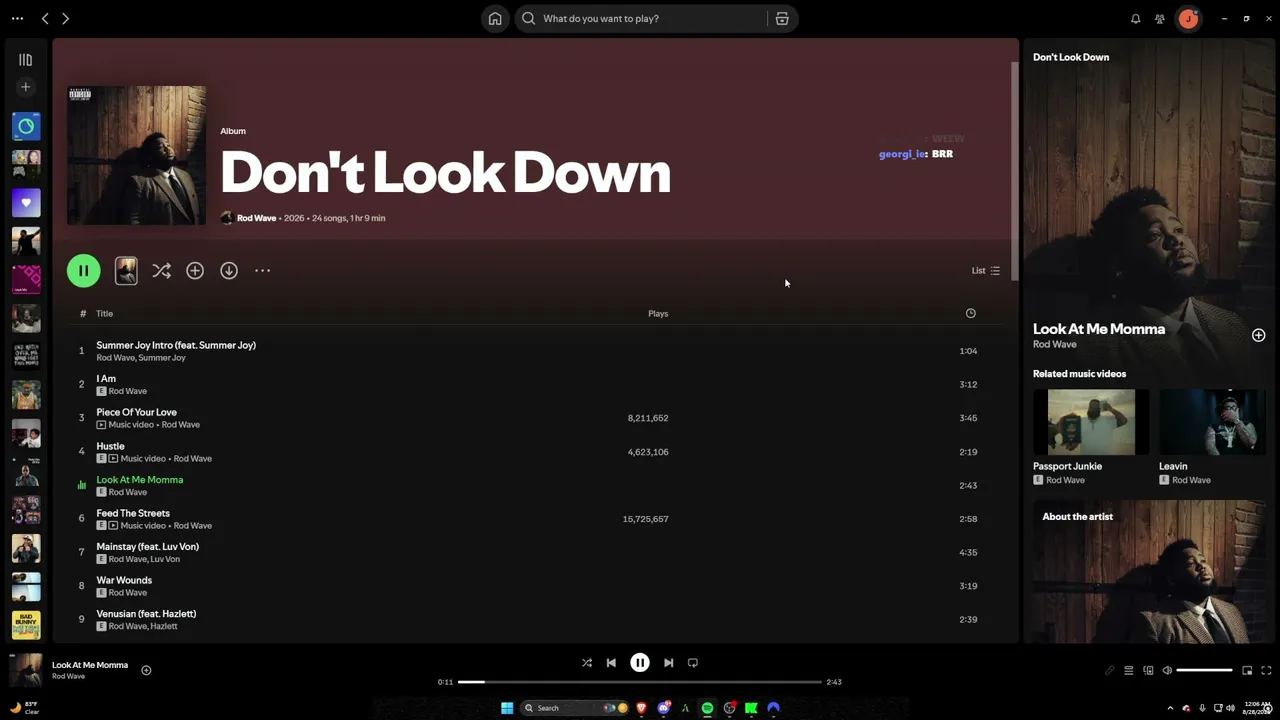
Task: Open the List view options dropdown
Action: (x=986, y=271)
